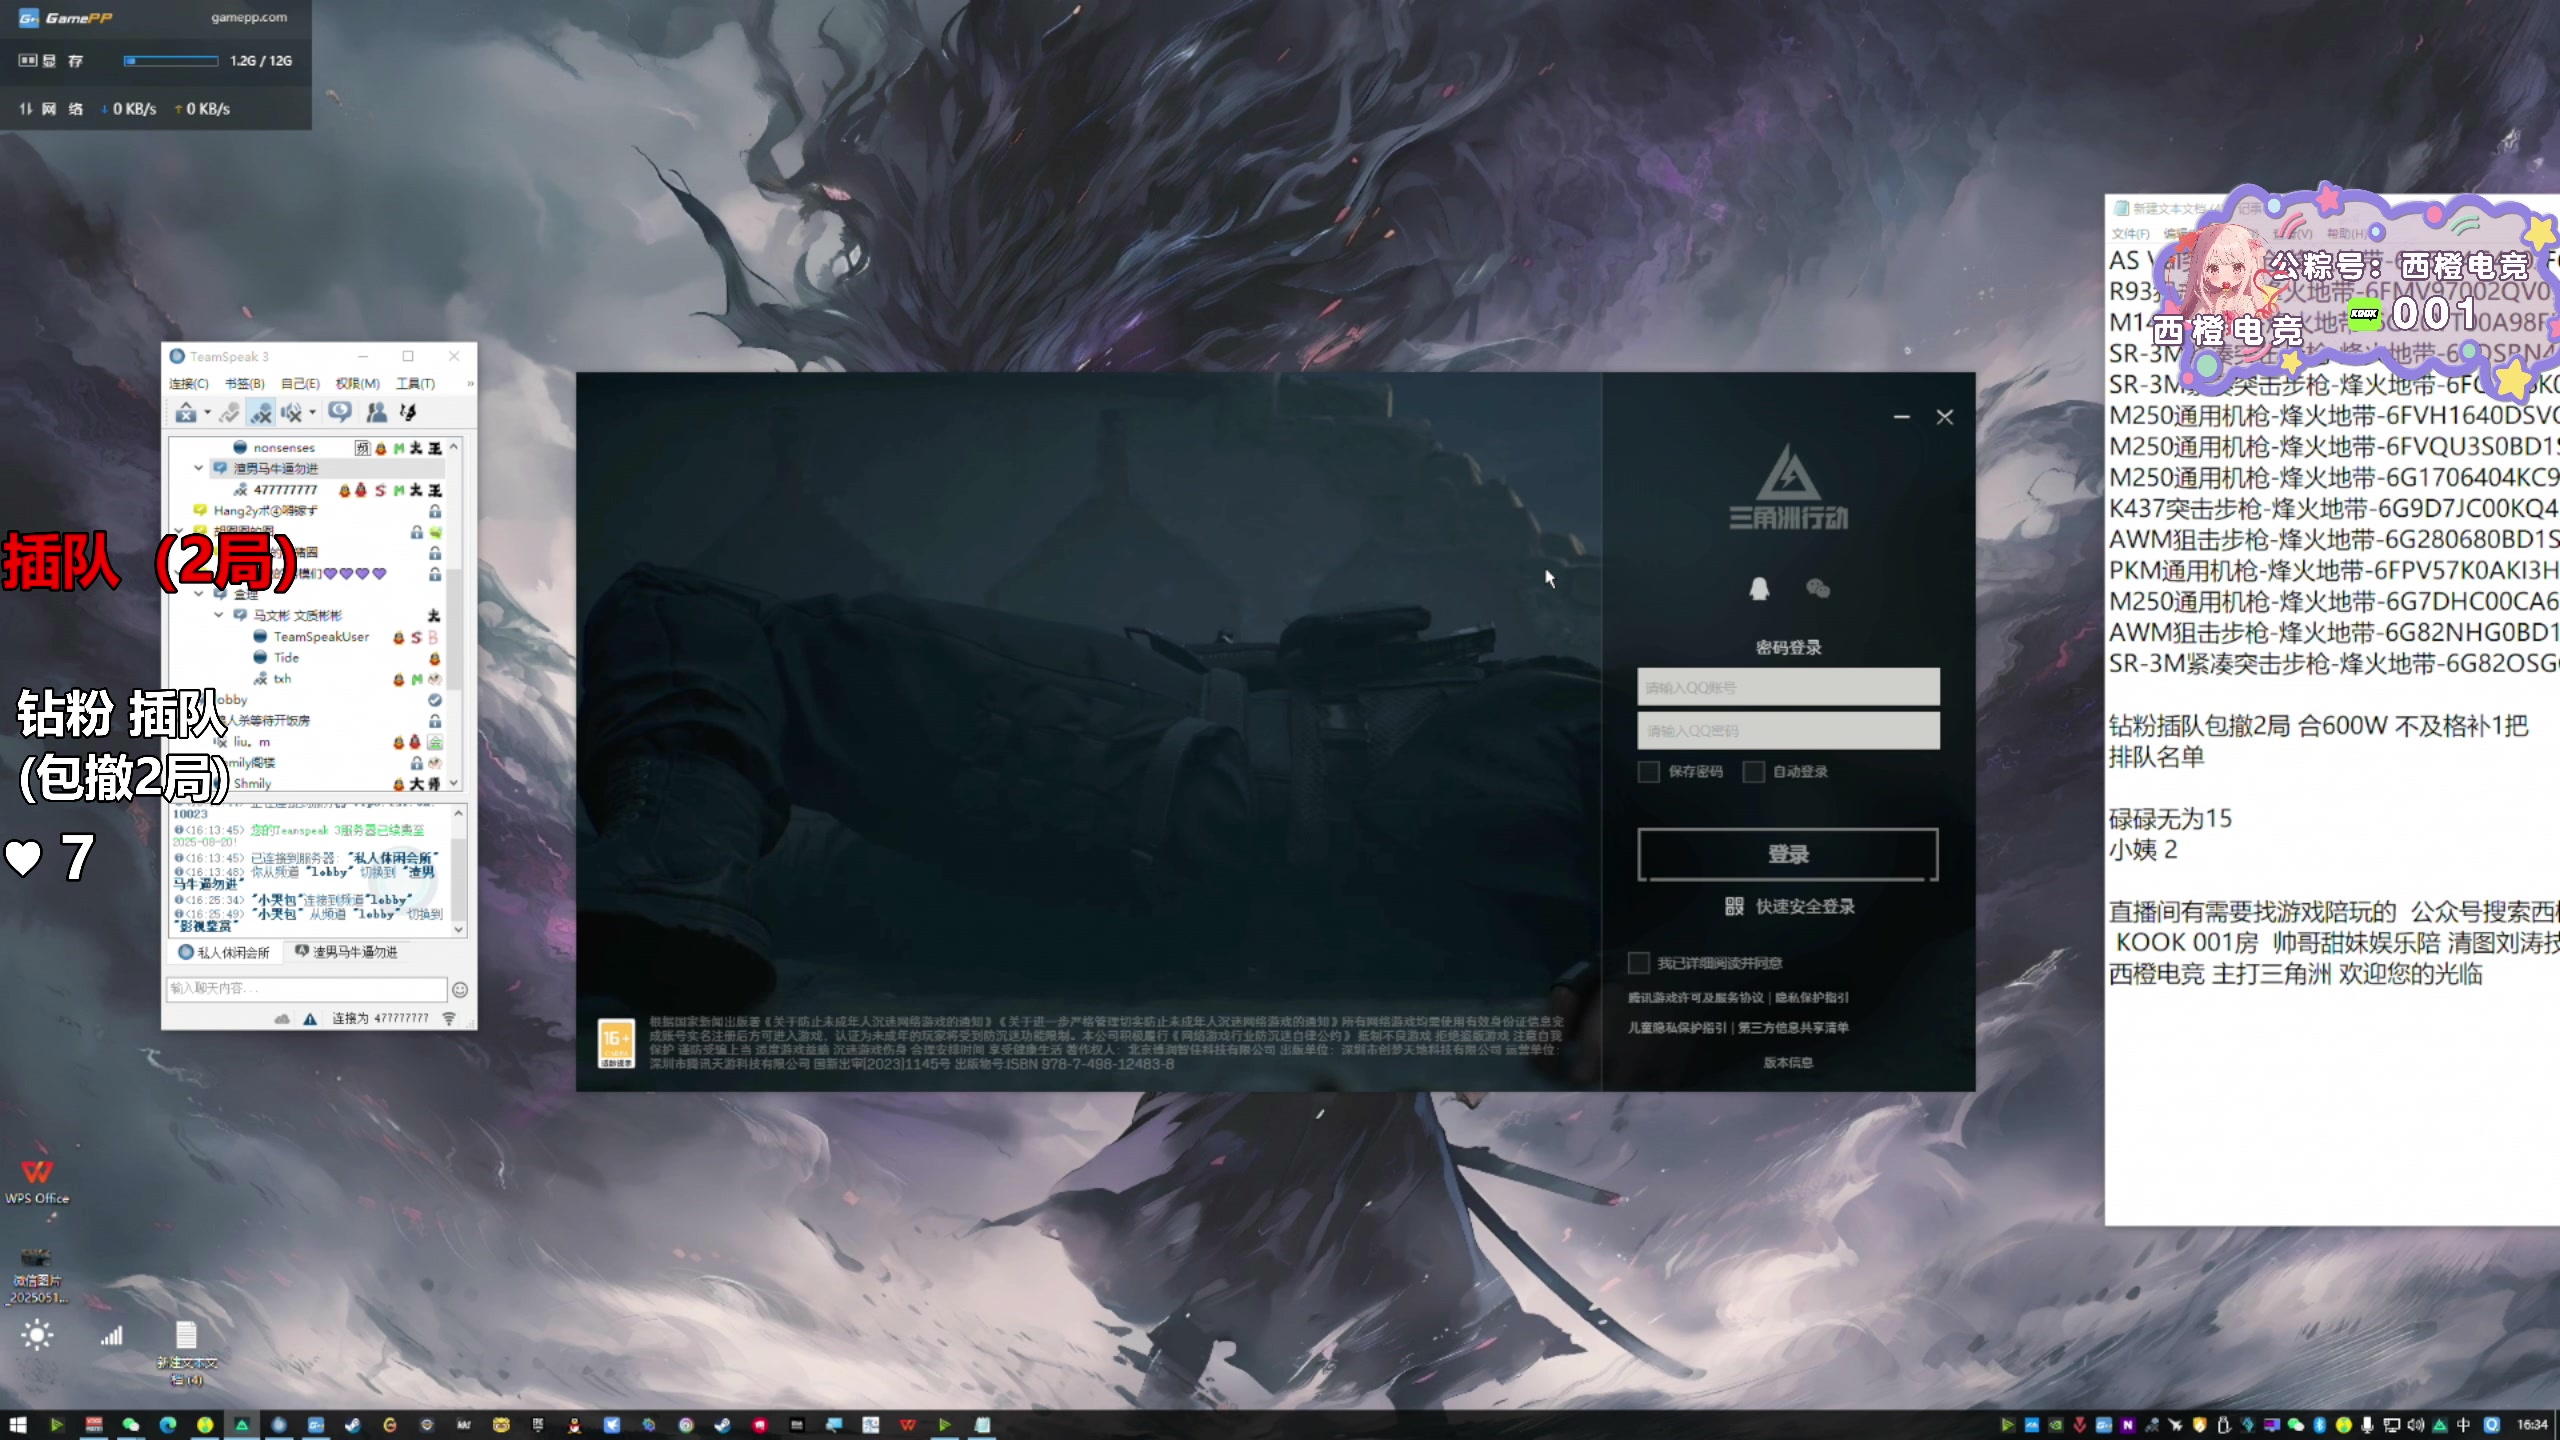Viewport: 2560px width, 1440px height.
Task: Open TeamSpeak 权限(M) menu
Action: point(357,384)
